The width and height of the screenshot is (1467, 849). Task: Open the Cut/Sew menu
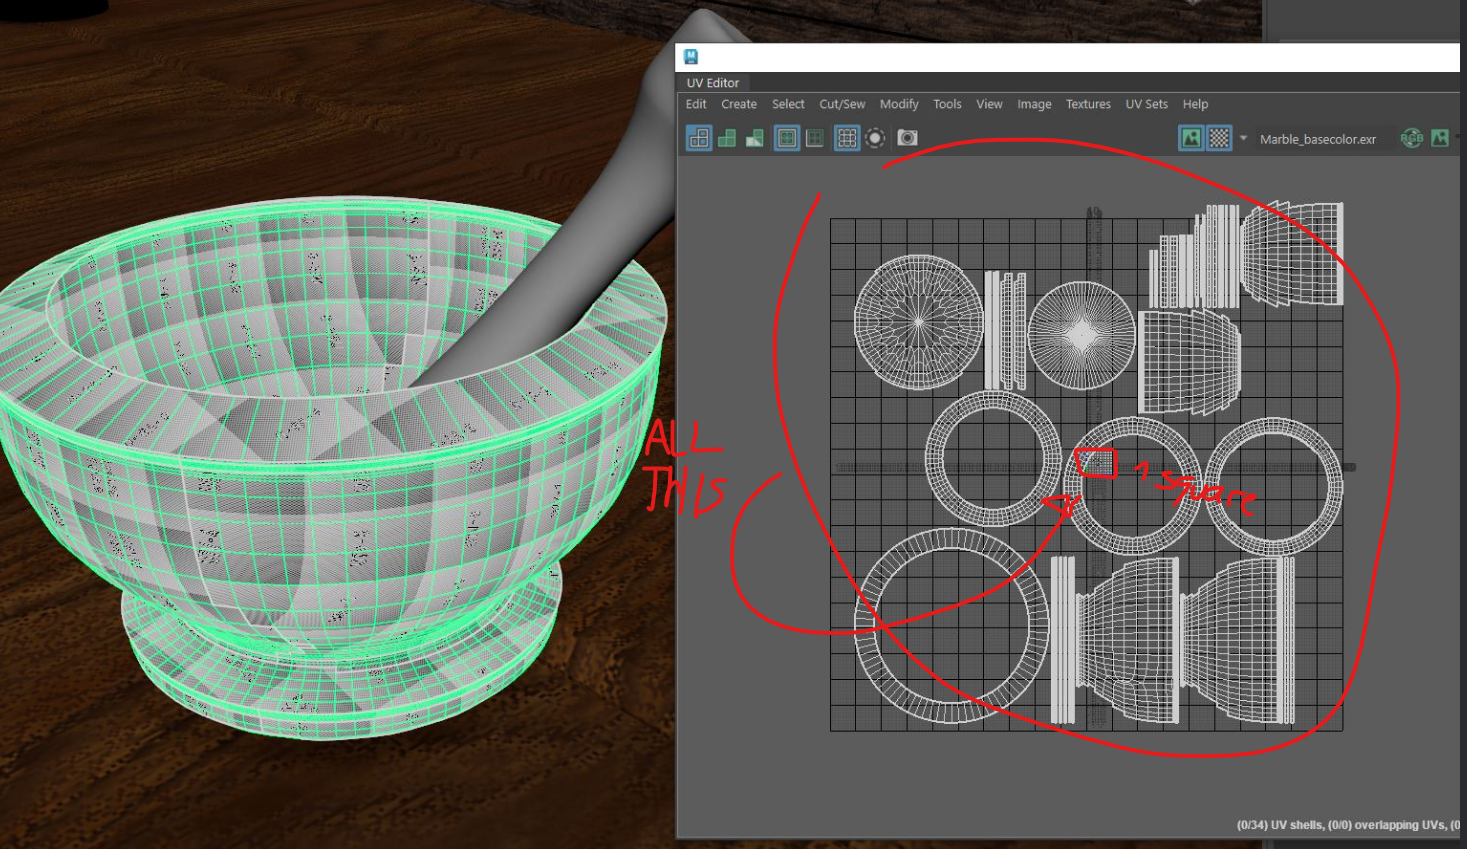(x=842, y=104)
